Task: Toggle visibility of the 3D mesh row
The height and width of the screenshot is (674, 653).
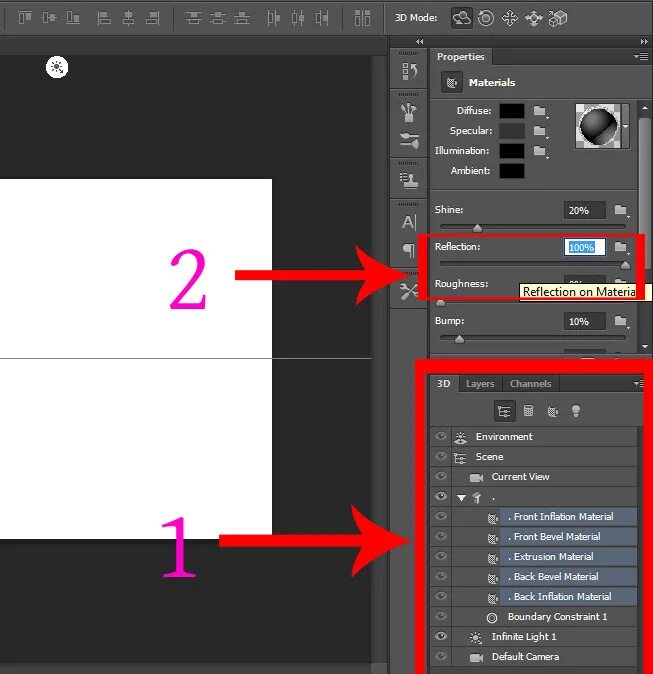Action: [441, 496]
